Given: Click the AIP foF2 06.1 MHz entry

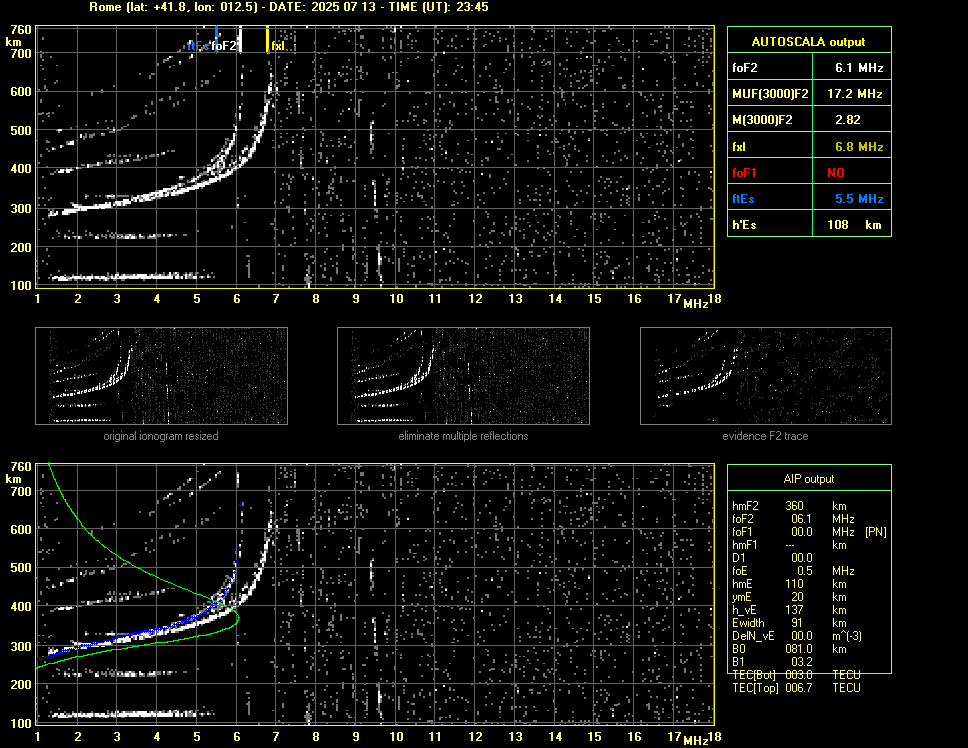Looking at the screenshot, I should [x=793, y=519].
